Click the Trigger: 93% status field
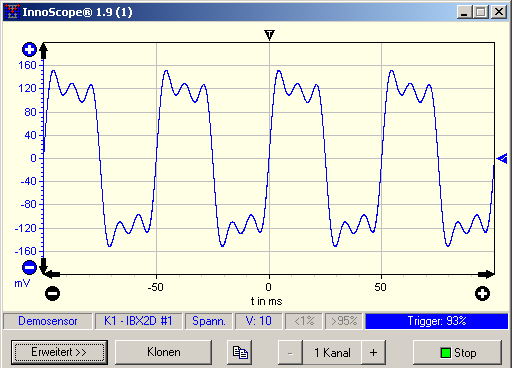The height and width of the screenshot is (368, 512). (437, 321)
